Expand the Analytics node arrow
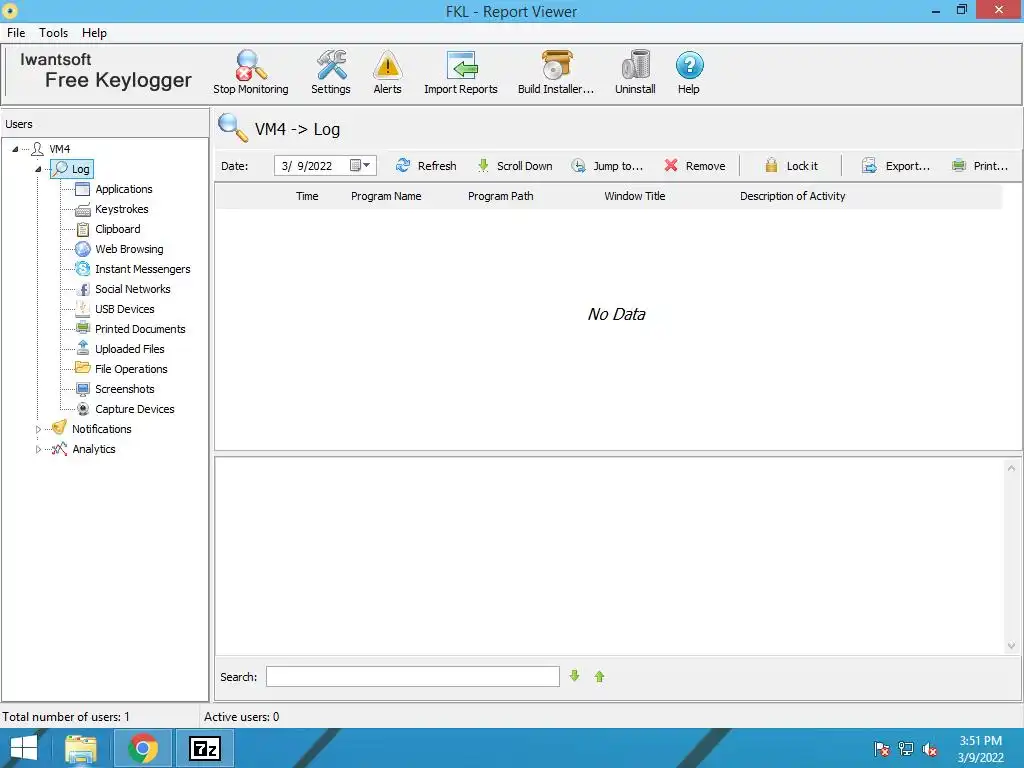 38,449
